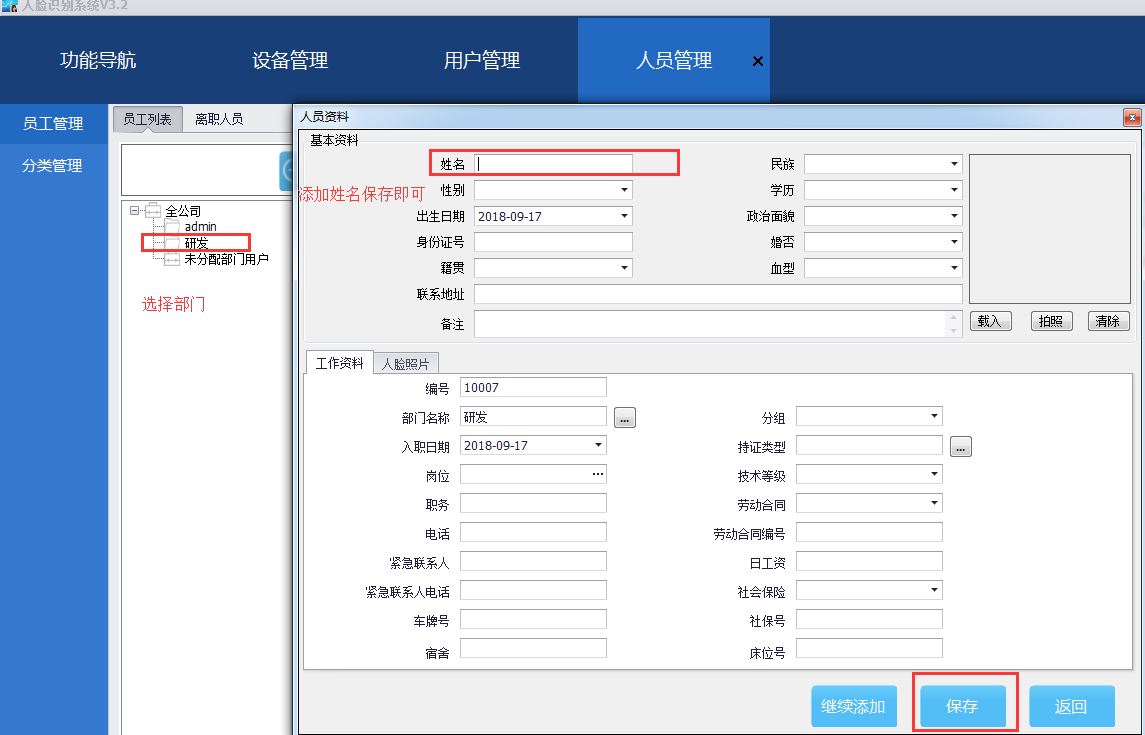Switch to the 离职人员 tab
The image size is (1145, 735).
click(x=219, y=119)
